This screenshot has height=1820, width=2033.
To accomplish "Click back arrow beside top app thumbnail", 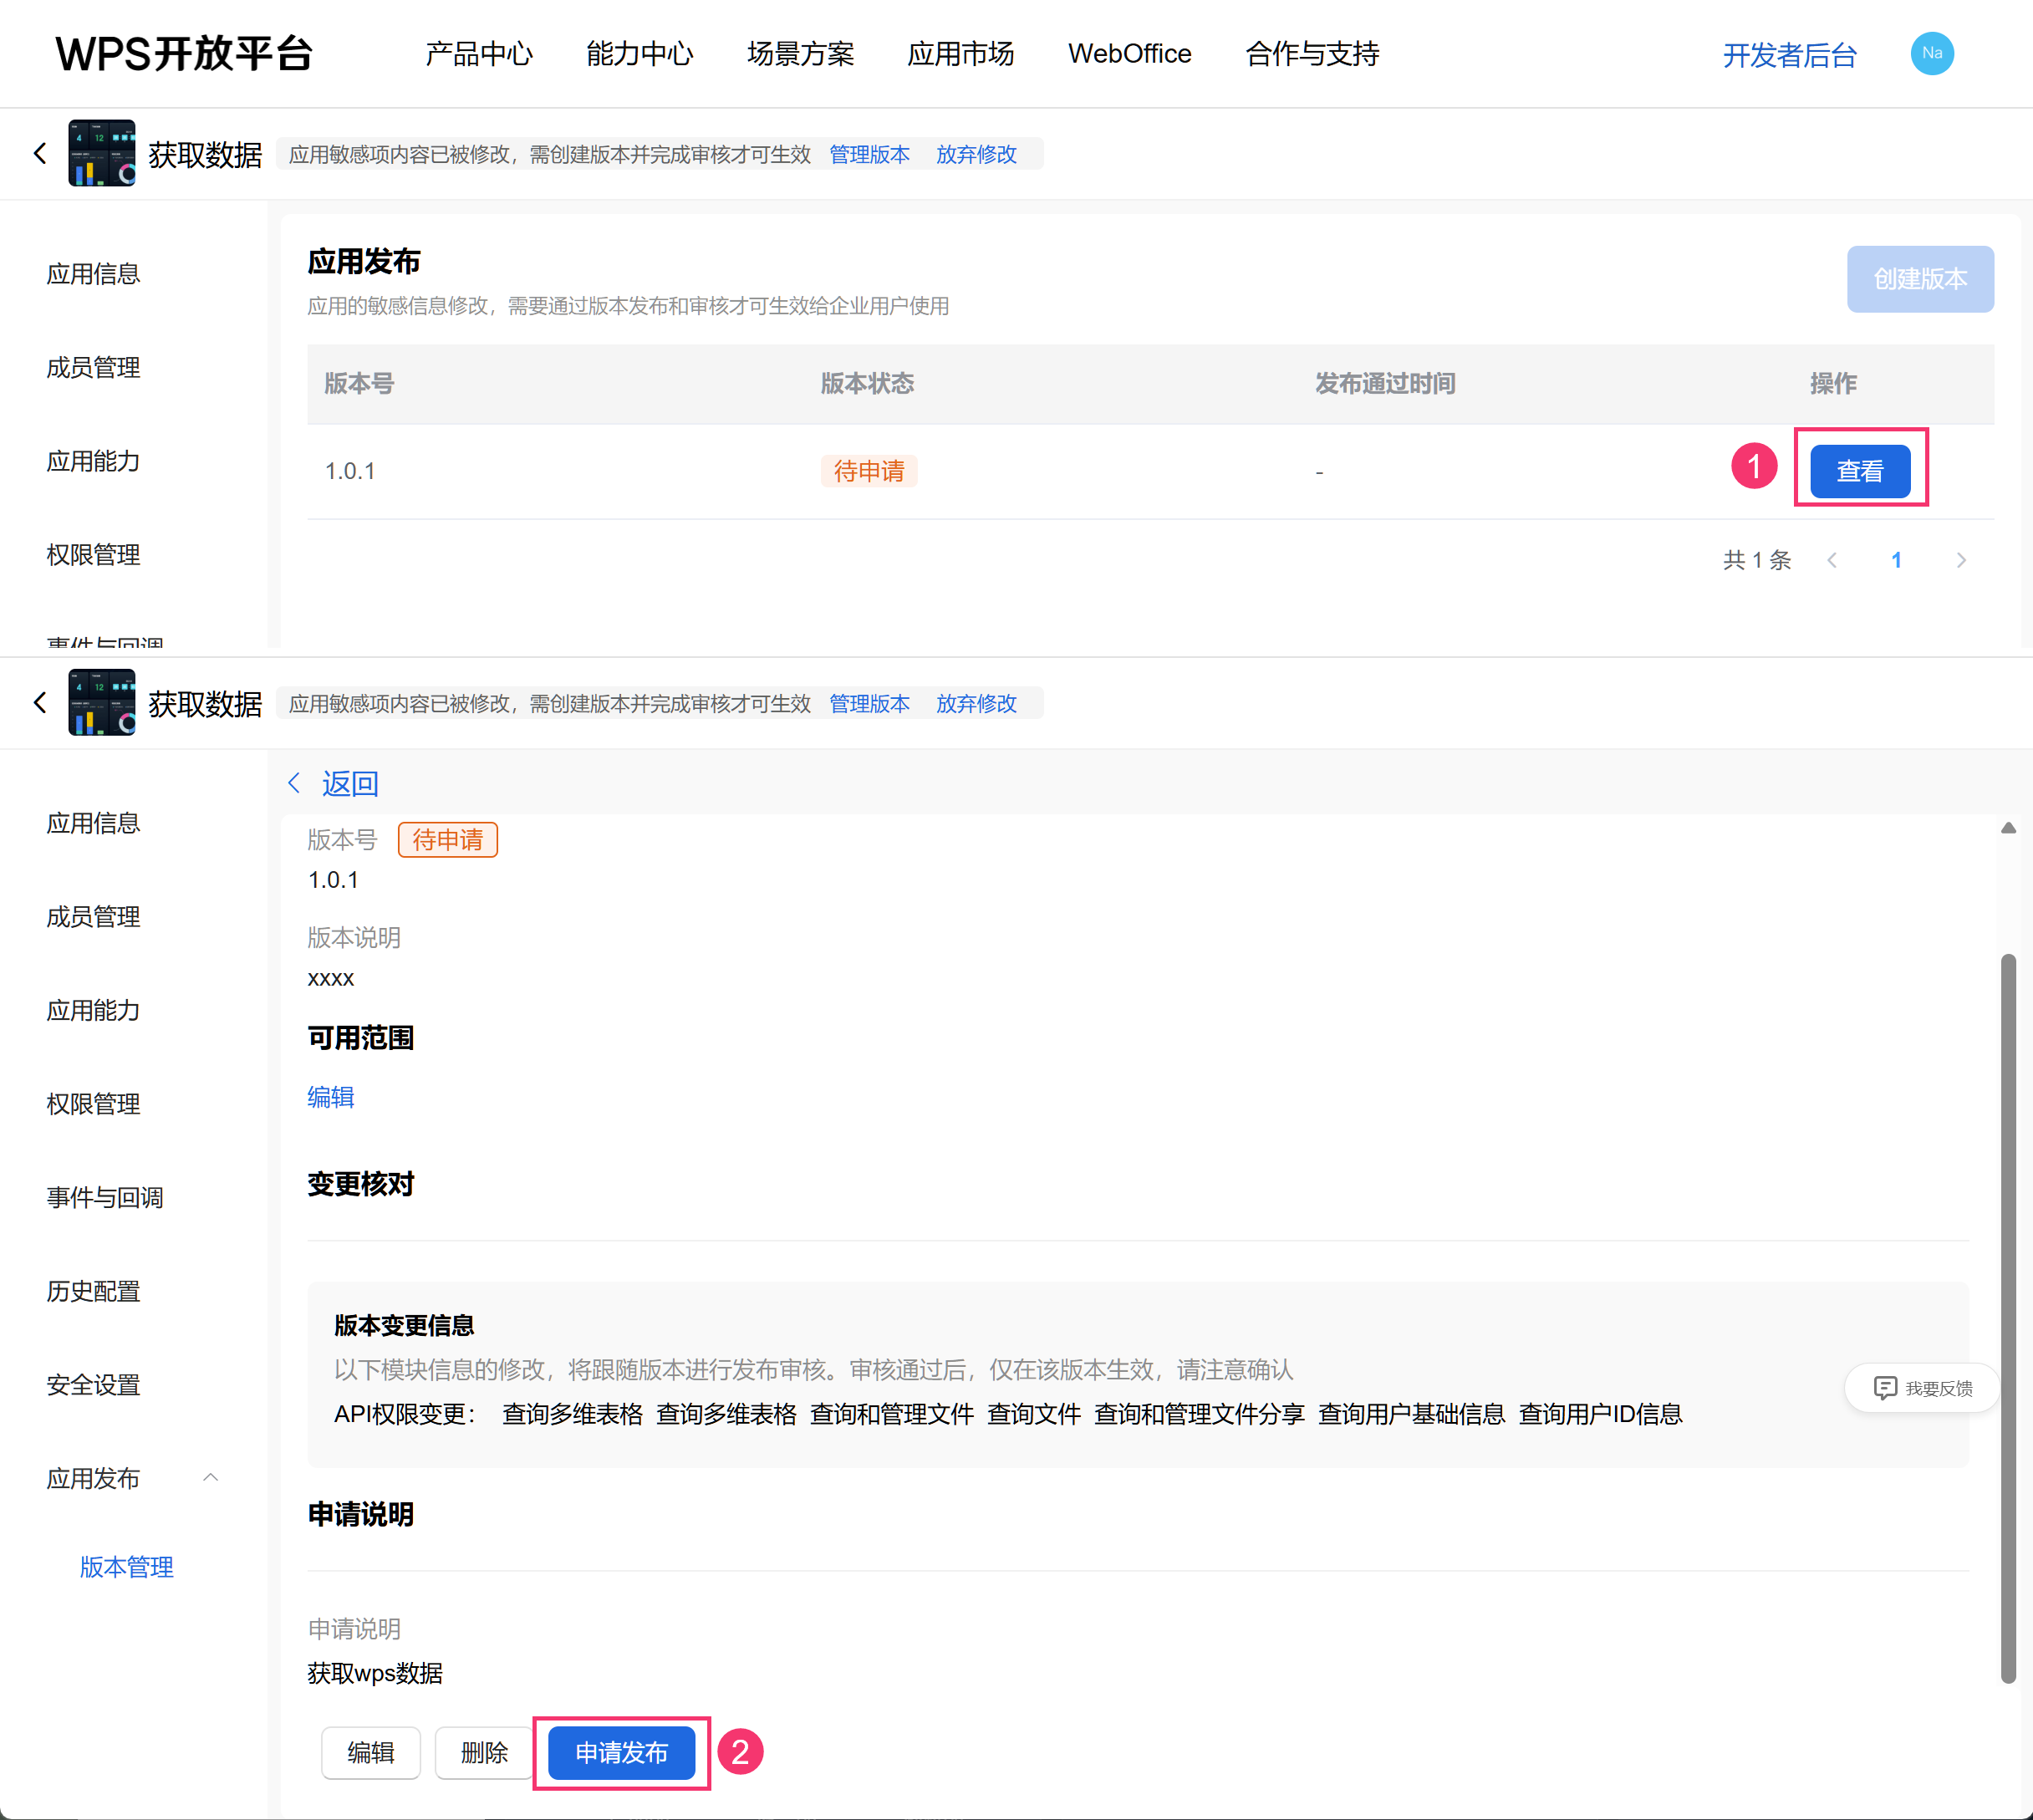I will coord(40,154).
